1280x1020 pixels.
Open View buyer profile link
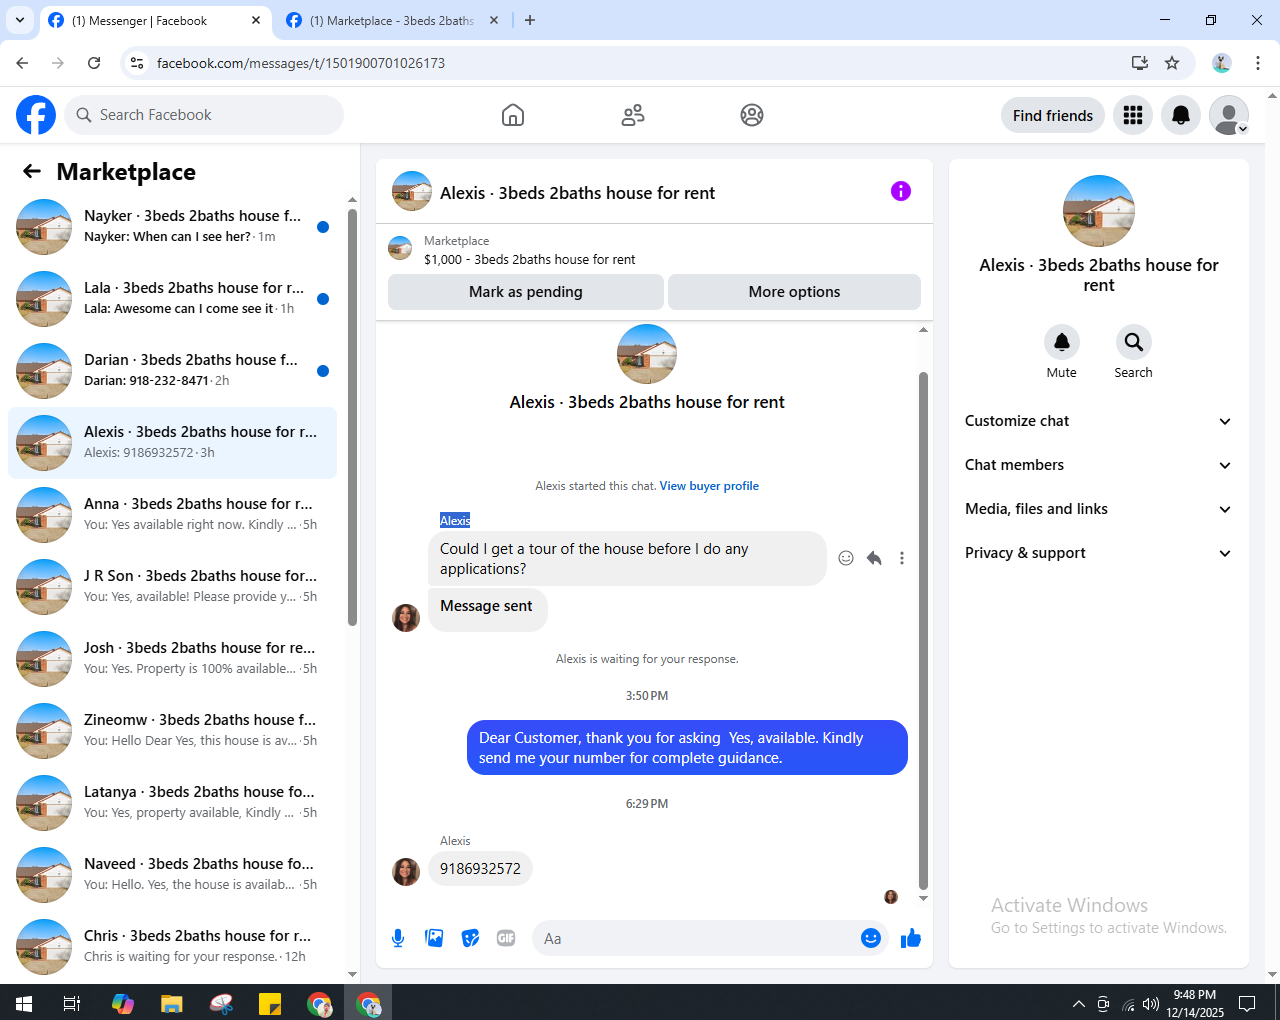(709, 486)
